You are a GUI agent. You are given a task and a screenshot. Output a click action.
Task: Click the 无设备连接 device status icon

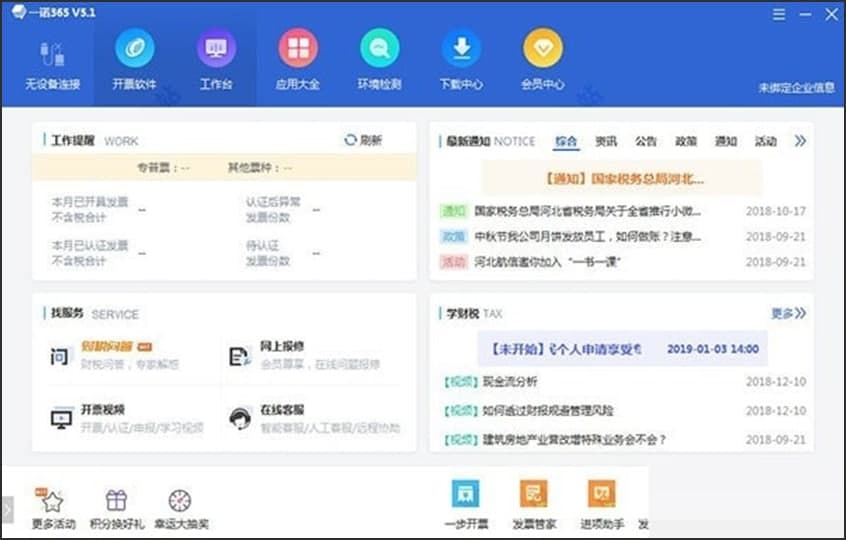coord(52,54)
